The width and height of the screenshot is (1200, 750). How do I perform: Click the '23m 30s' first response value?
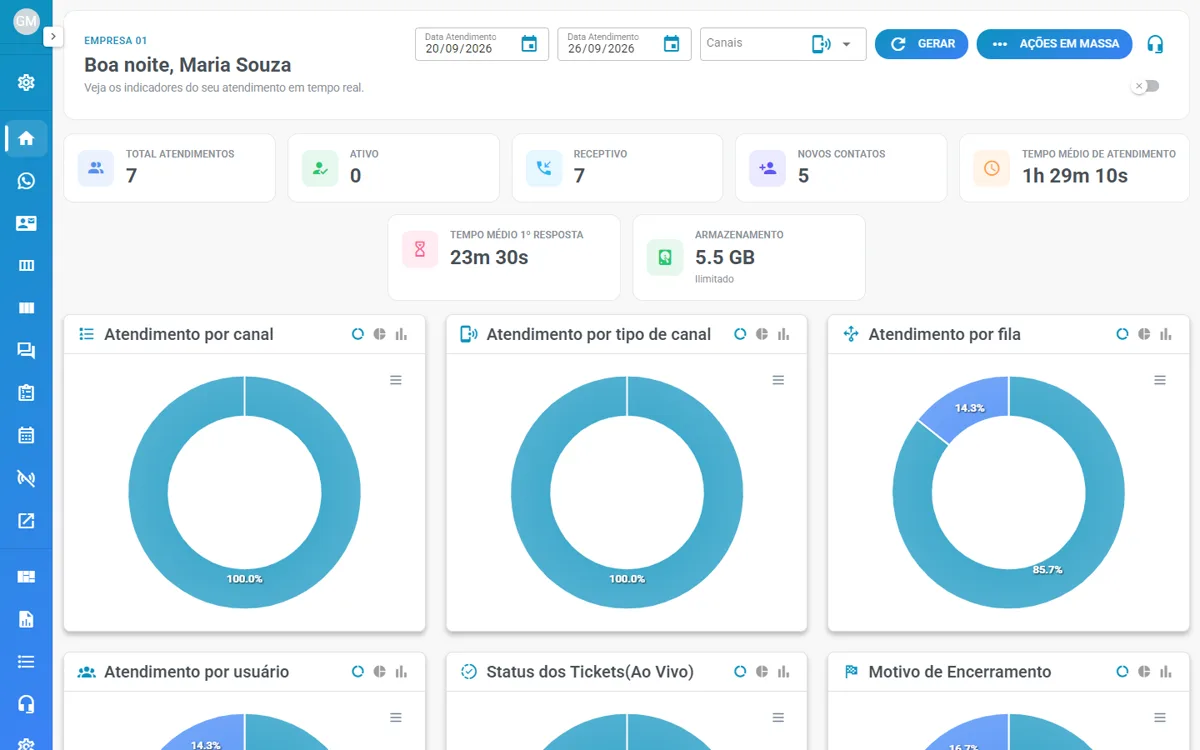489,257
